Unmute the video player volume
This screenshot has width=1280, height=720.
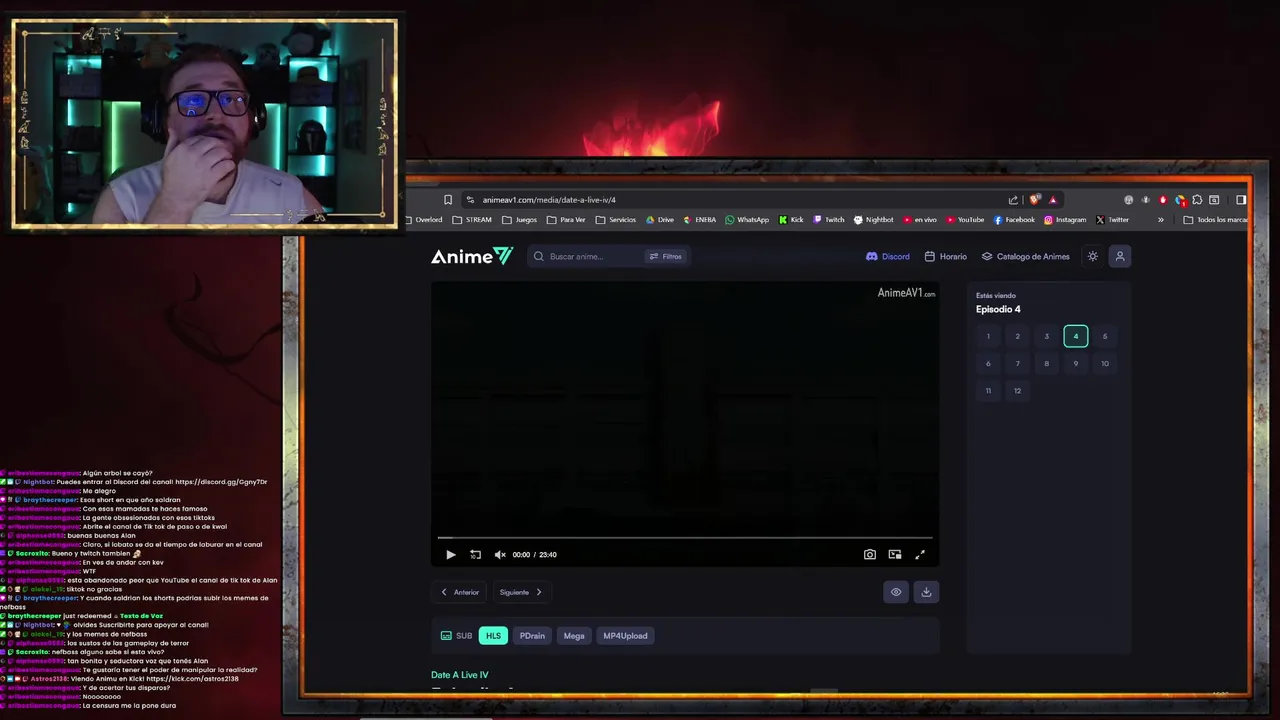(500, 554)
